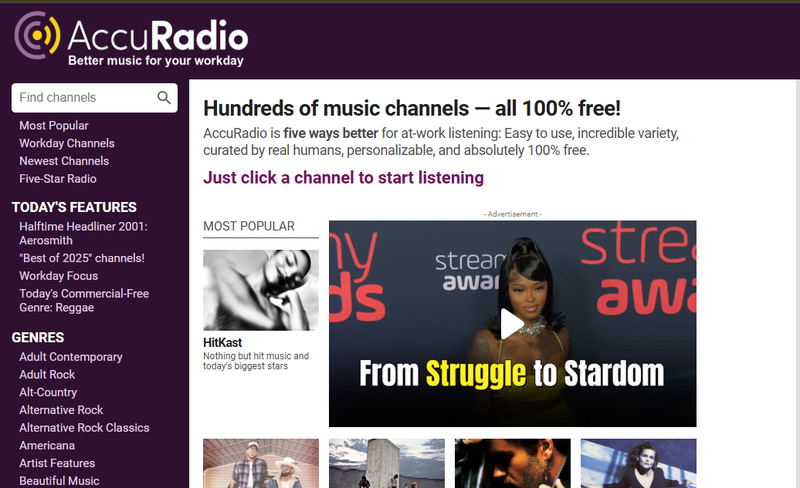Open "Best of 2025" channels feature
Screen dimensions: 800x488
[x=82, y=258]
